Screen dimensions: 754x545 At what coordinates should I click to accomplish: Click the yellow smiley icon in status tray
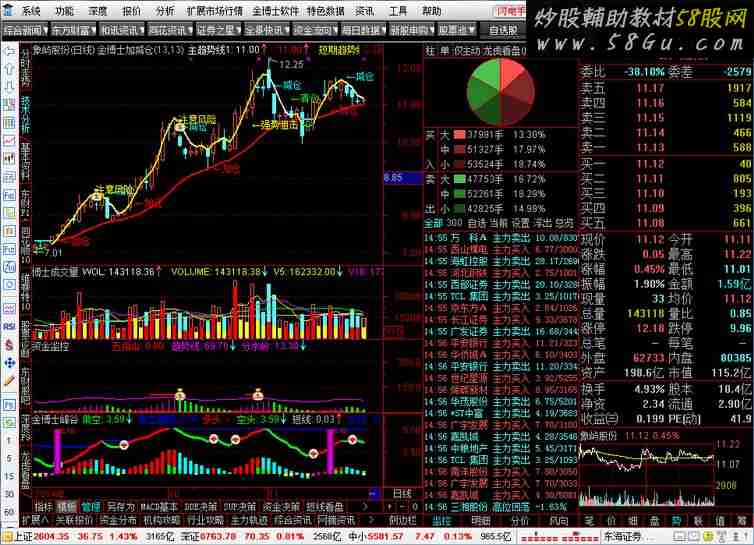click(708, 536)
